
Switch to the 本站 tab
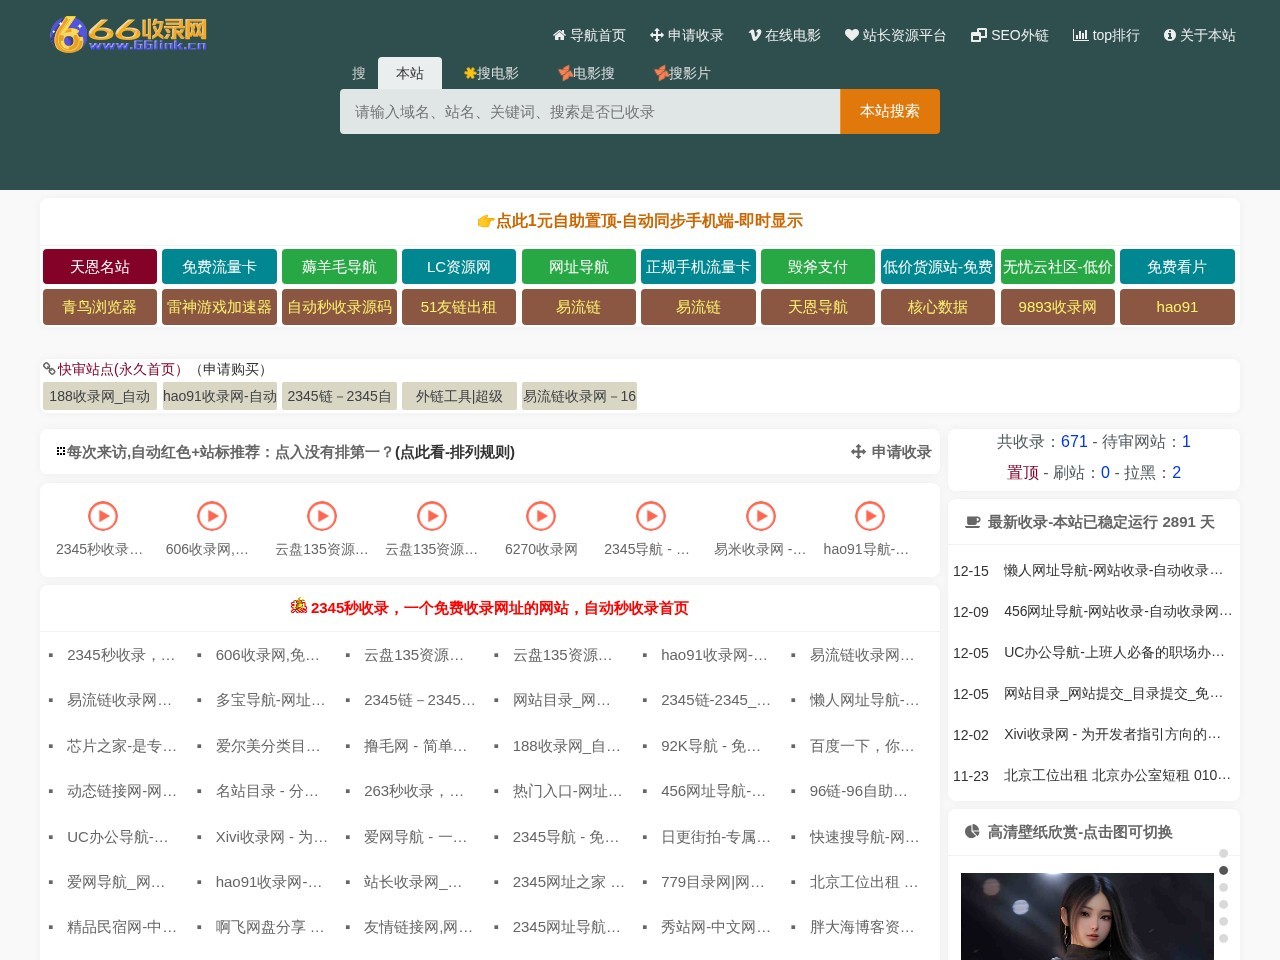click(x=410, y=72)
